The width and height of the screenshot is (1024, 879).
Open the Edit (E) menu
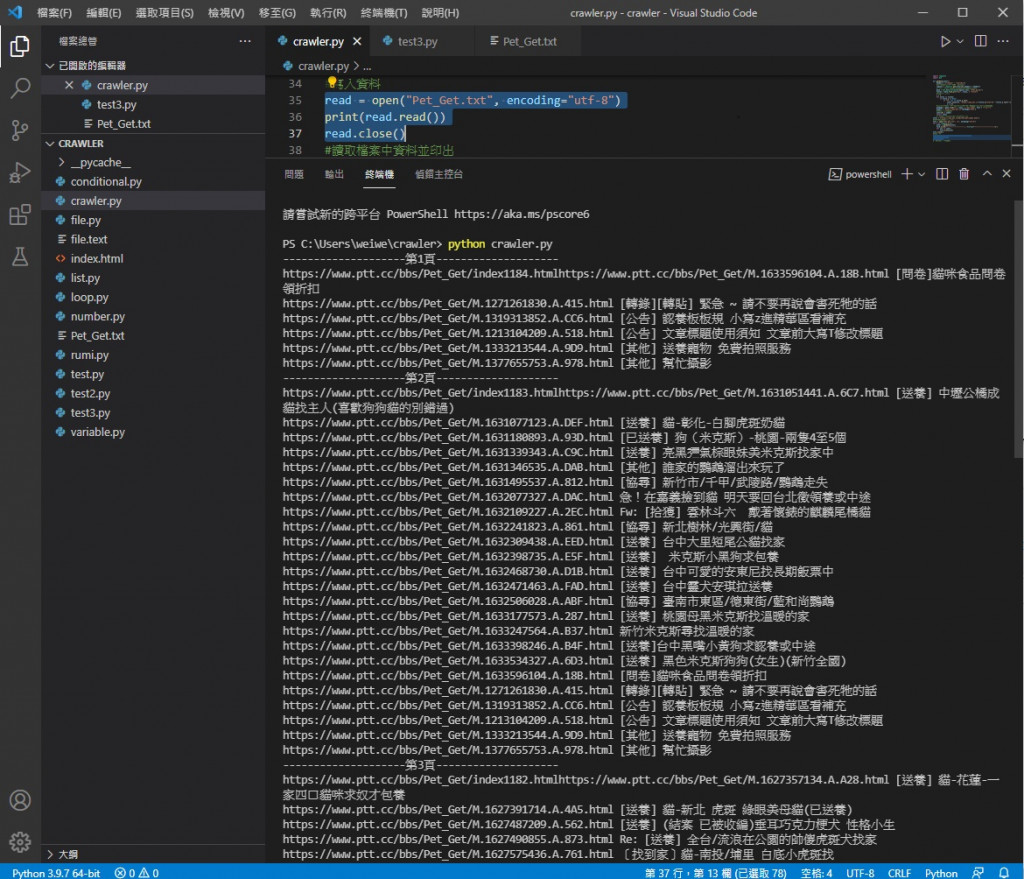pos(103,12)
